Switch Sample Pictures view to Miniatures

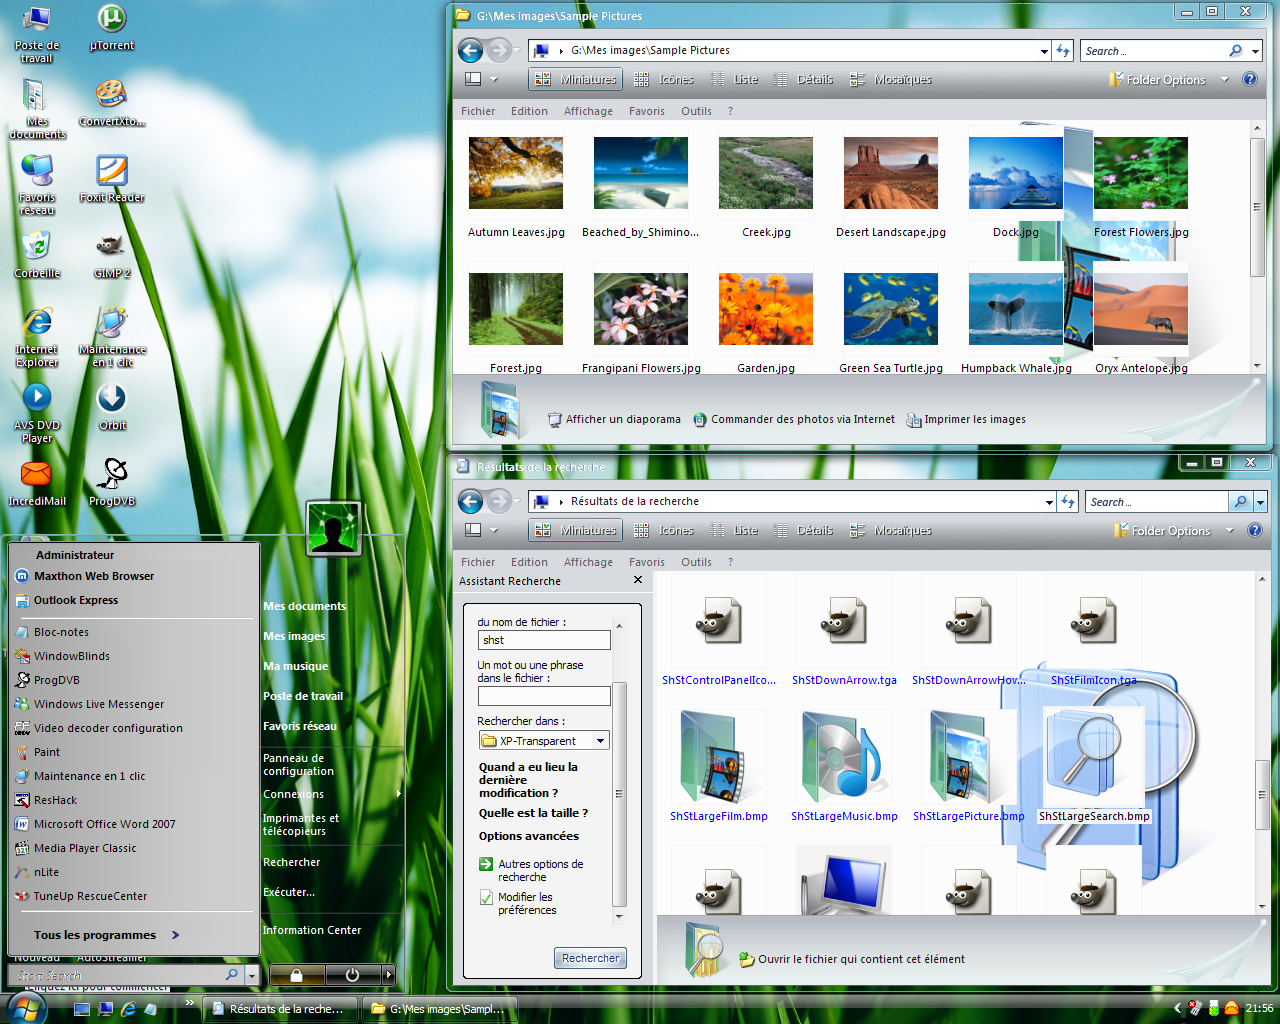[x=576, y=79]
